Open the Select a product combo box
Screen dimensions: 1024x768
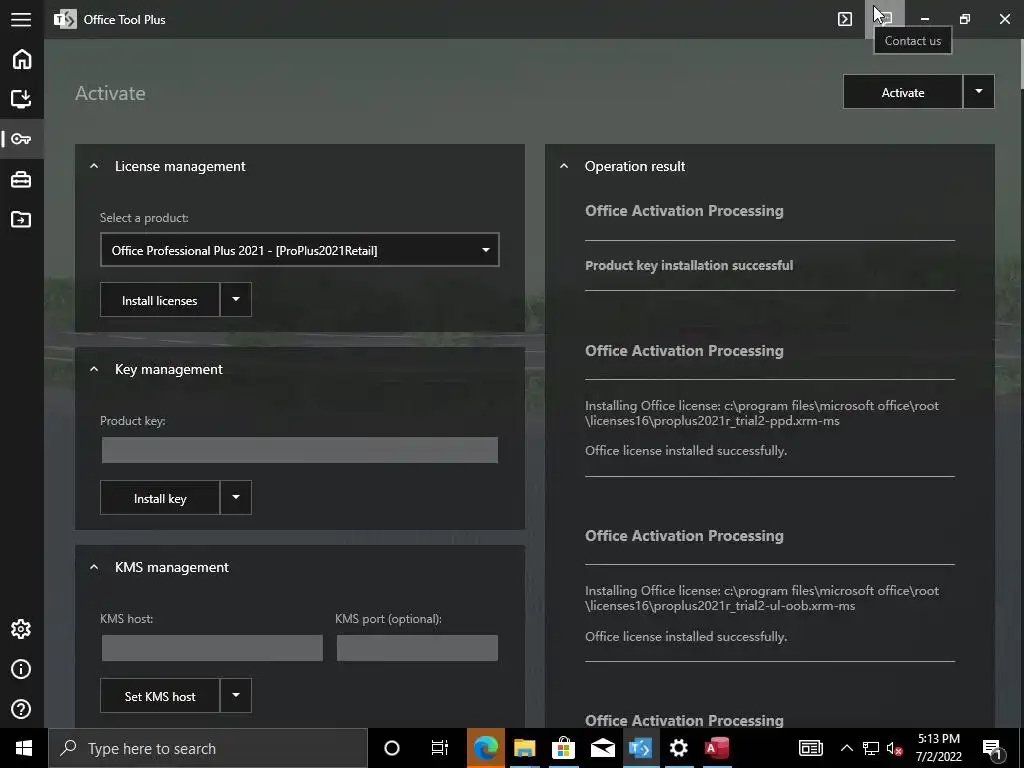[x=299, y=250]
